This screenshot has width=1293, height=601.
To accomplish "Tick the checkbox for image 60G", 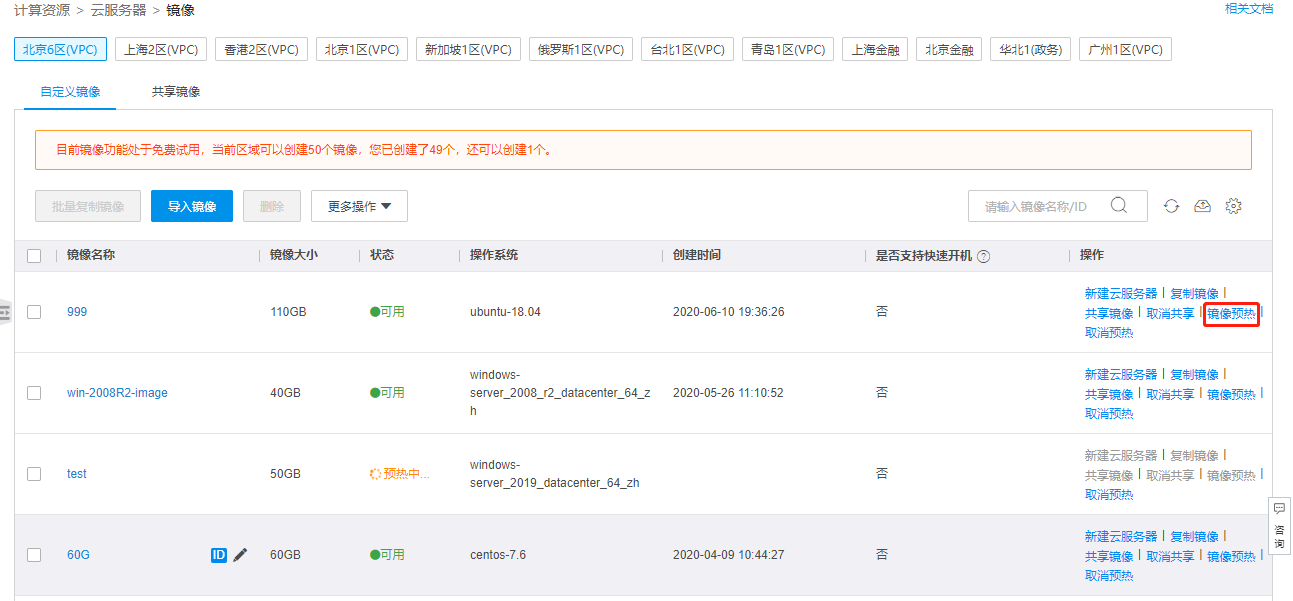I will 34,555.
